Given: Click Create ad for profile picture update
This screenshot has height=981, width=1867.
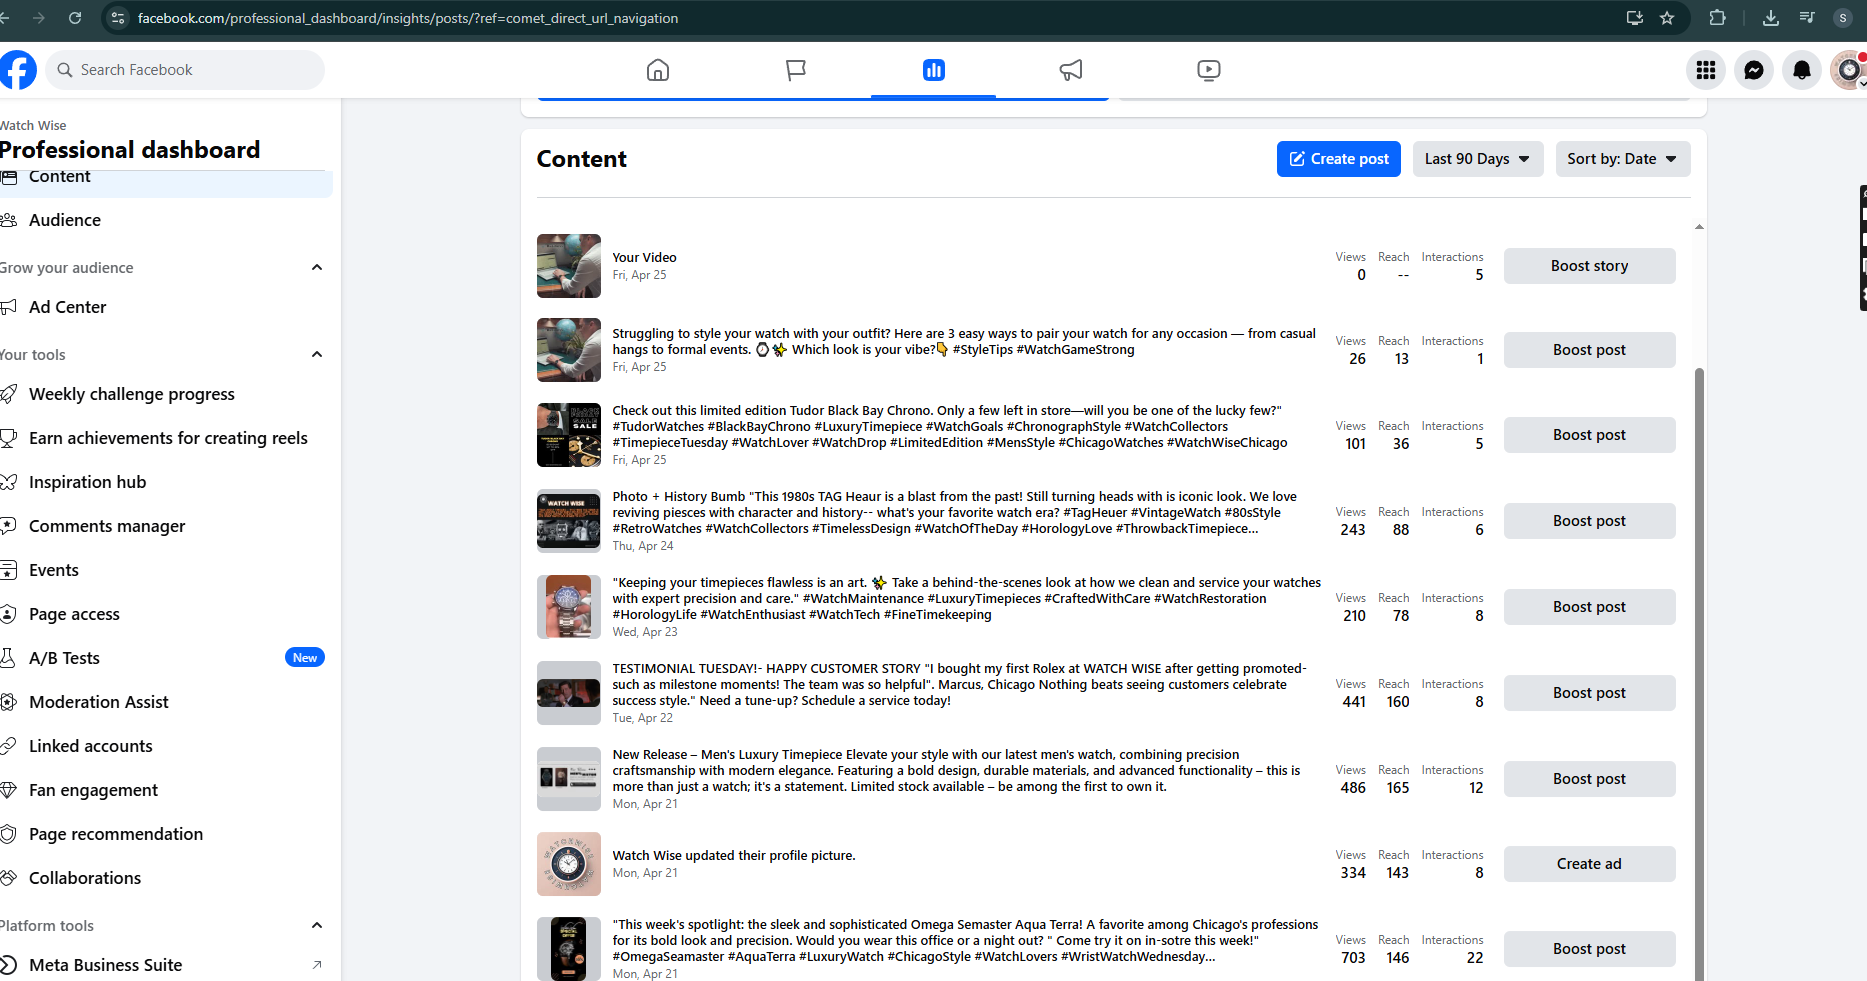Looking at the screenshot, I should [x=1590, y=864].
